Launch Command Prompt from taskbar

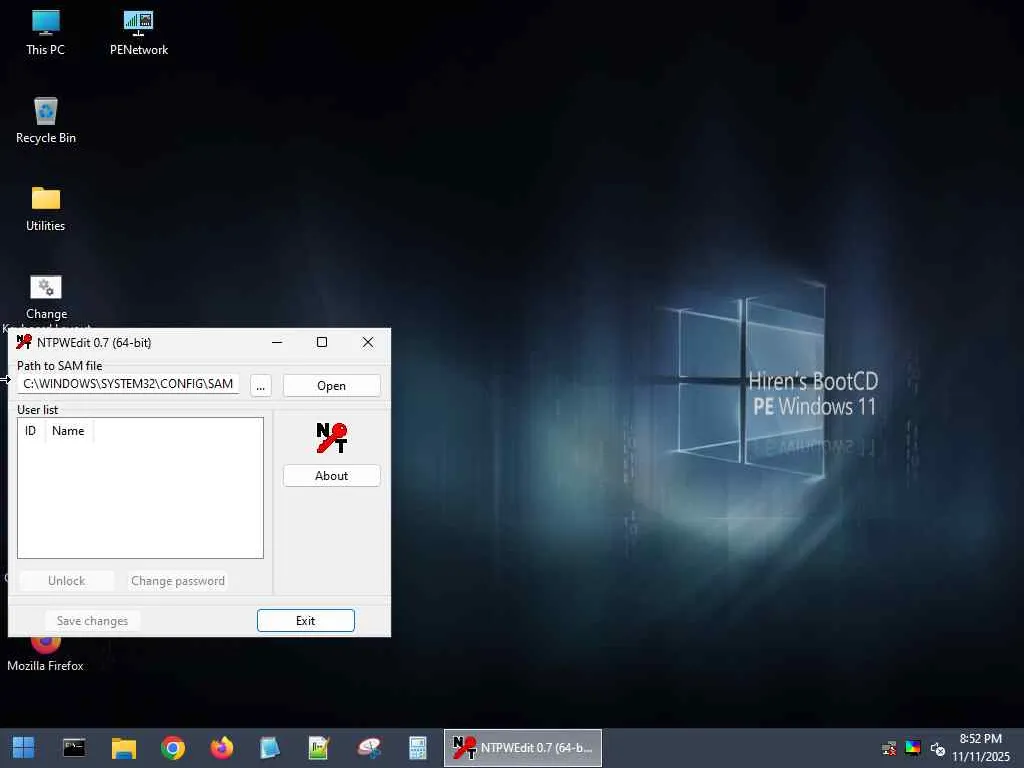tap(74, 748)
